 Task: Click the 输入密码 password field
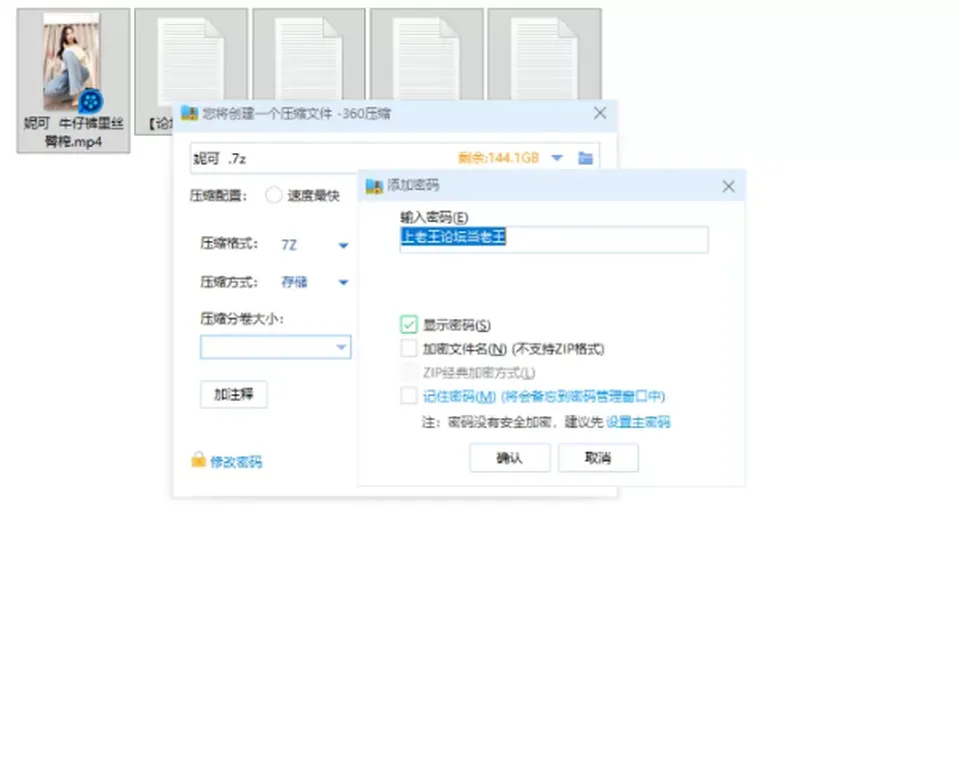pos(554,239)
